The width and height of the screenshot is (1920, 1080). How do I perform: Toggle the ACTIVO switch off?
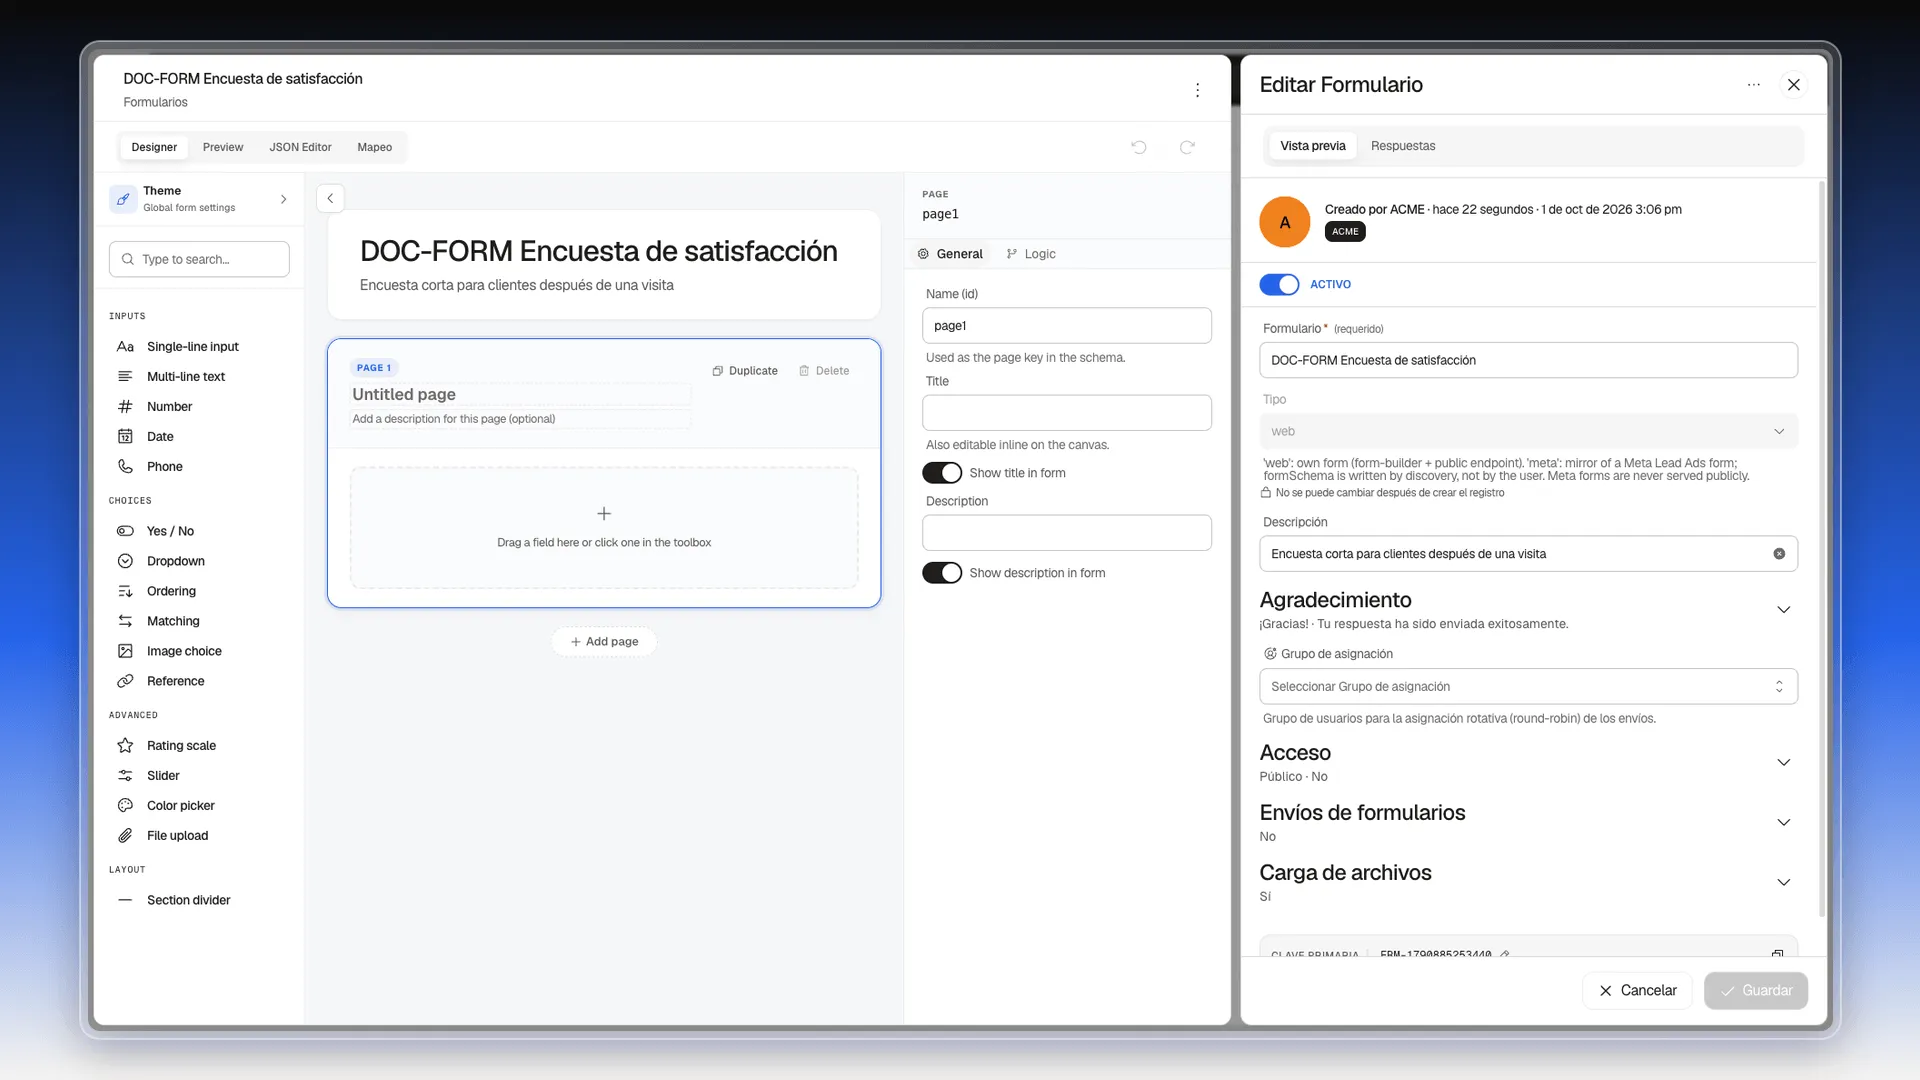coord(1279,285)
